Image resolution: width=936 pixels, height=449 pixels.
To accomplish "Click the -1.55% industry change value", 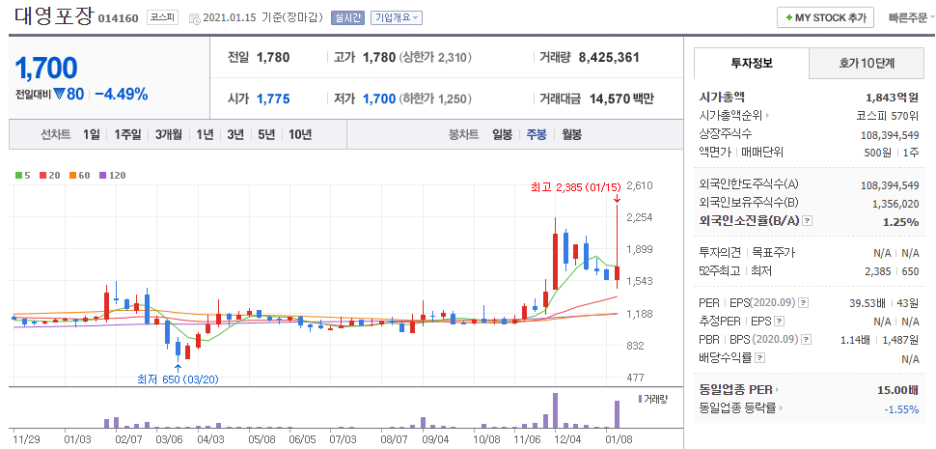I will [901, 409].
